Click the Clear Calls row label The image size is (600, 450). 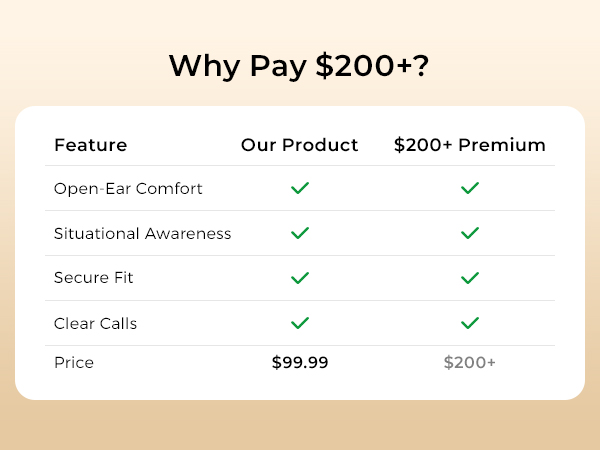coord(95,323)
